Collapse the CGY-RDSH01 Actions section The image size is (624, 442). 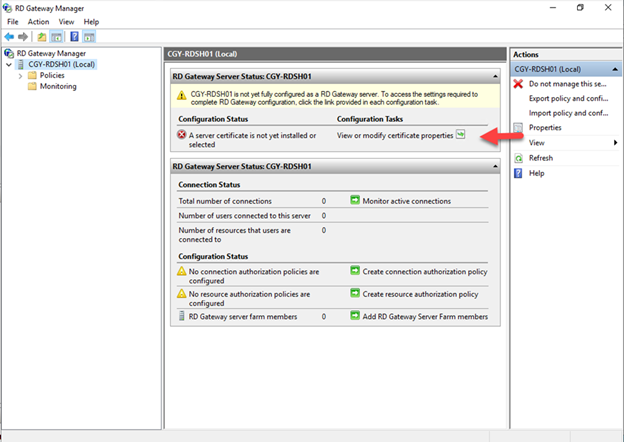[x=614, y=69]
